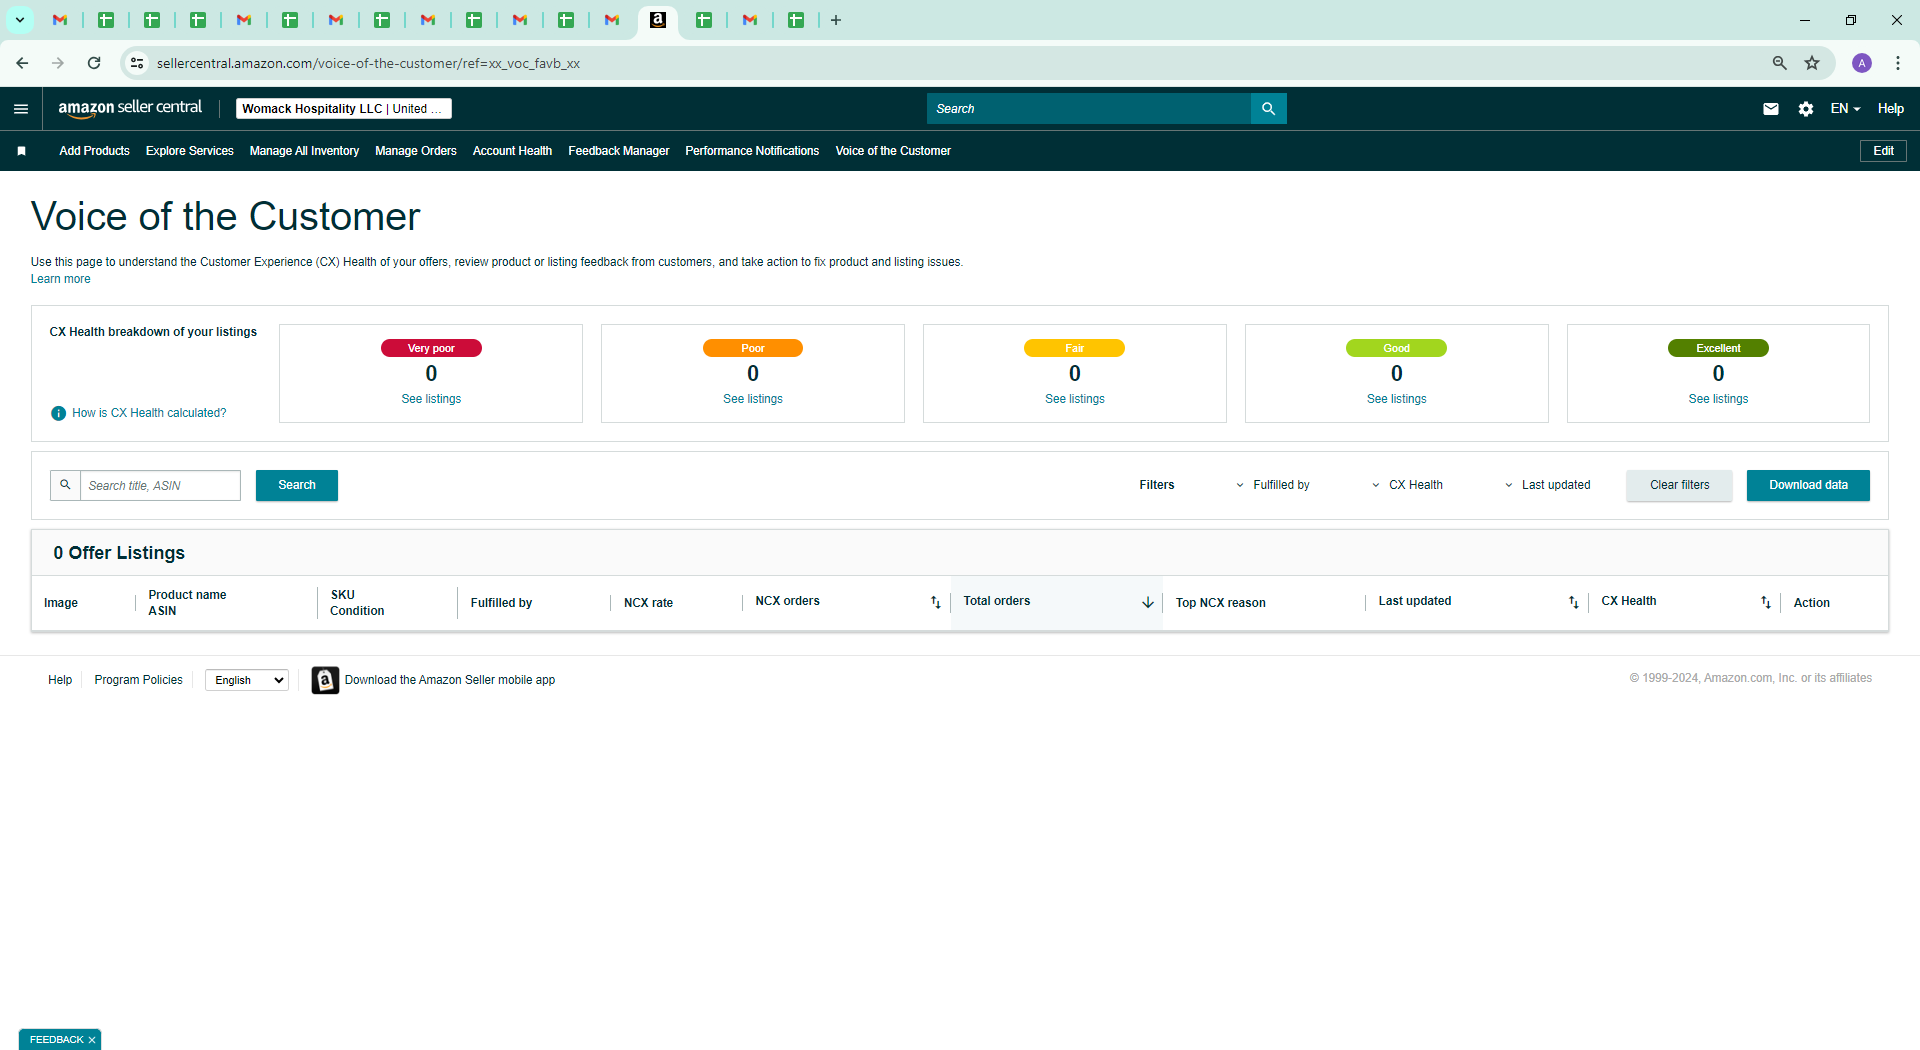
Task: Click the bookmark flag icon in the navigation bar
Action: pyautogui.click(x=21, y=151)
